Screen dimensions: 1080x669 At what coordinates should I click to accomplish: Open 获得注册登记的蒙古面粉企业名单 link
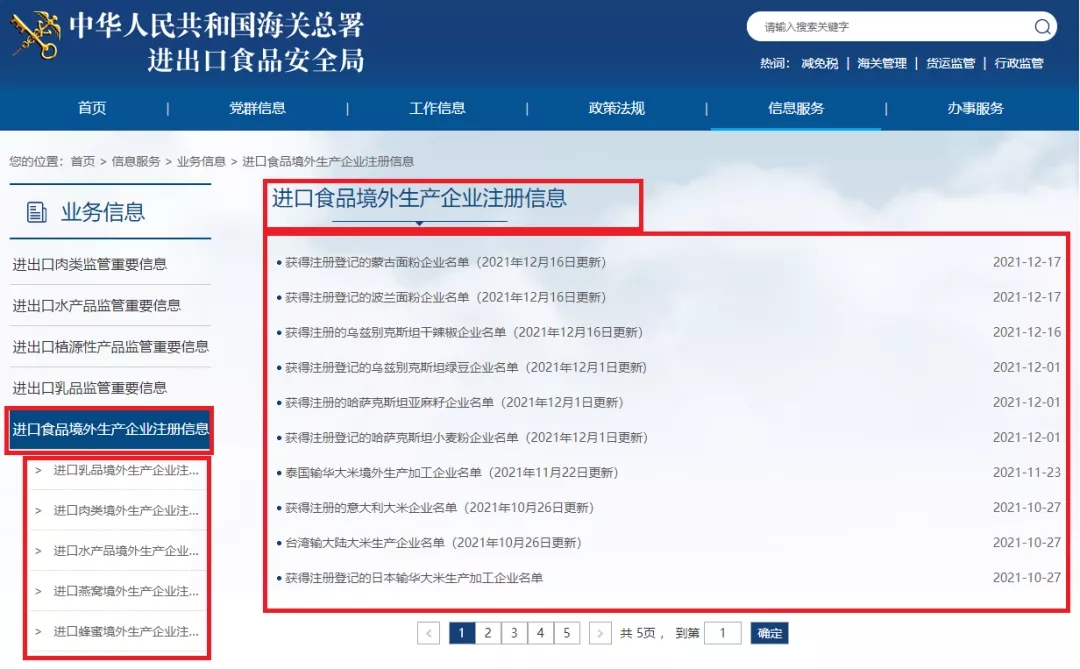(x=445, y=262)
